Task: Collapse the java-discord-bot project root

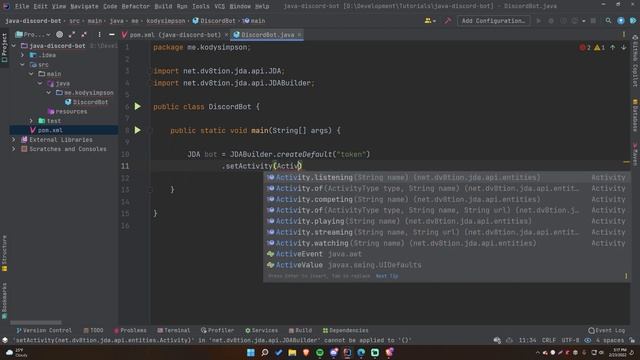Action: tap(14, 46)
